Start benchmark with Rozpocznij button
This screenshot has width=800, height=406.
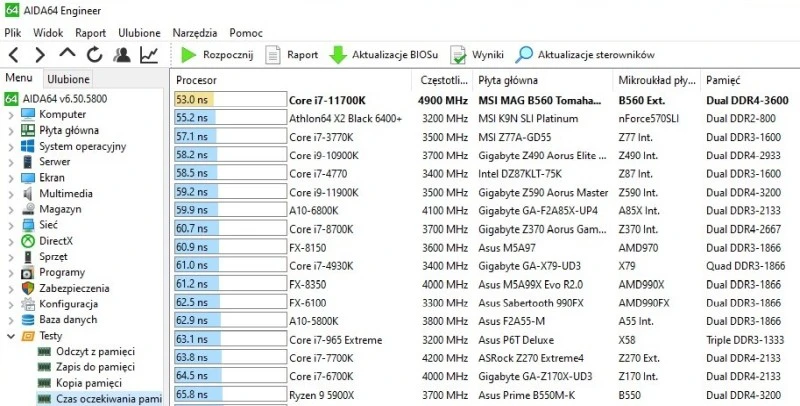tap(217, 55)
